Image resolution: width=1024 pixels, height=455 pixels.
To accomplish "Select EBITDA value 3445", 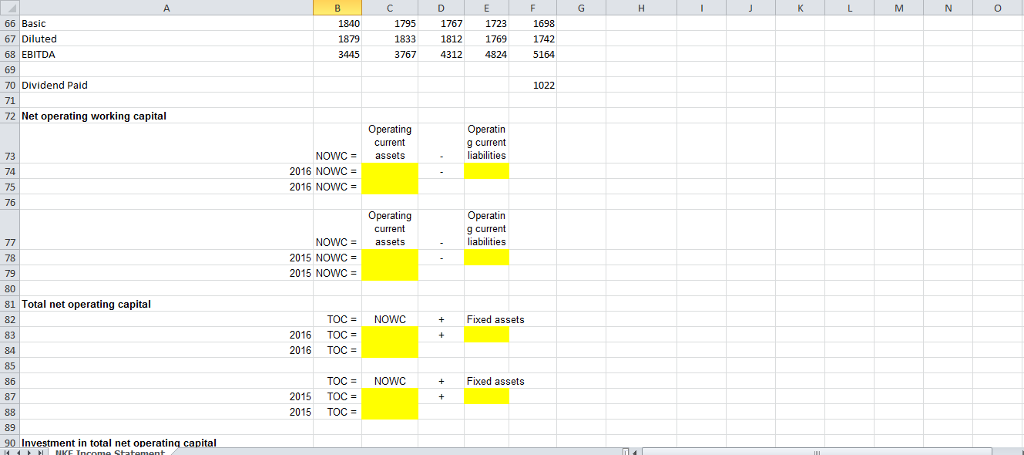I will point(338,55).
